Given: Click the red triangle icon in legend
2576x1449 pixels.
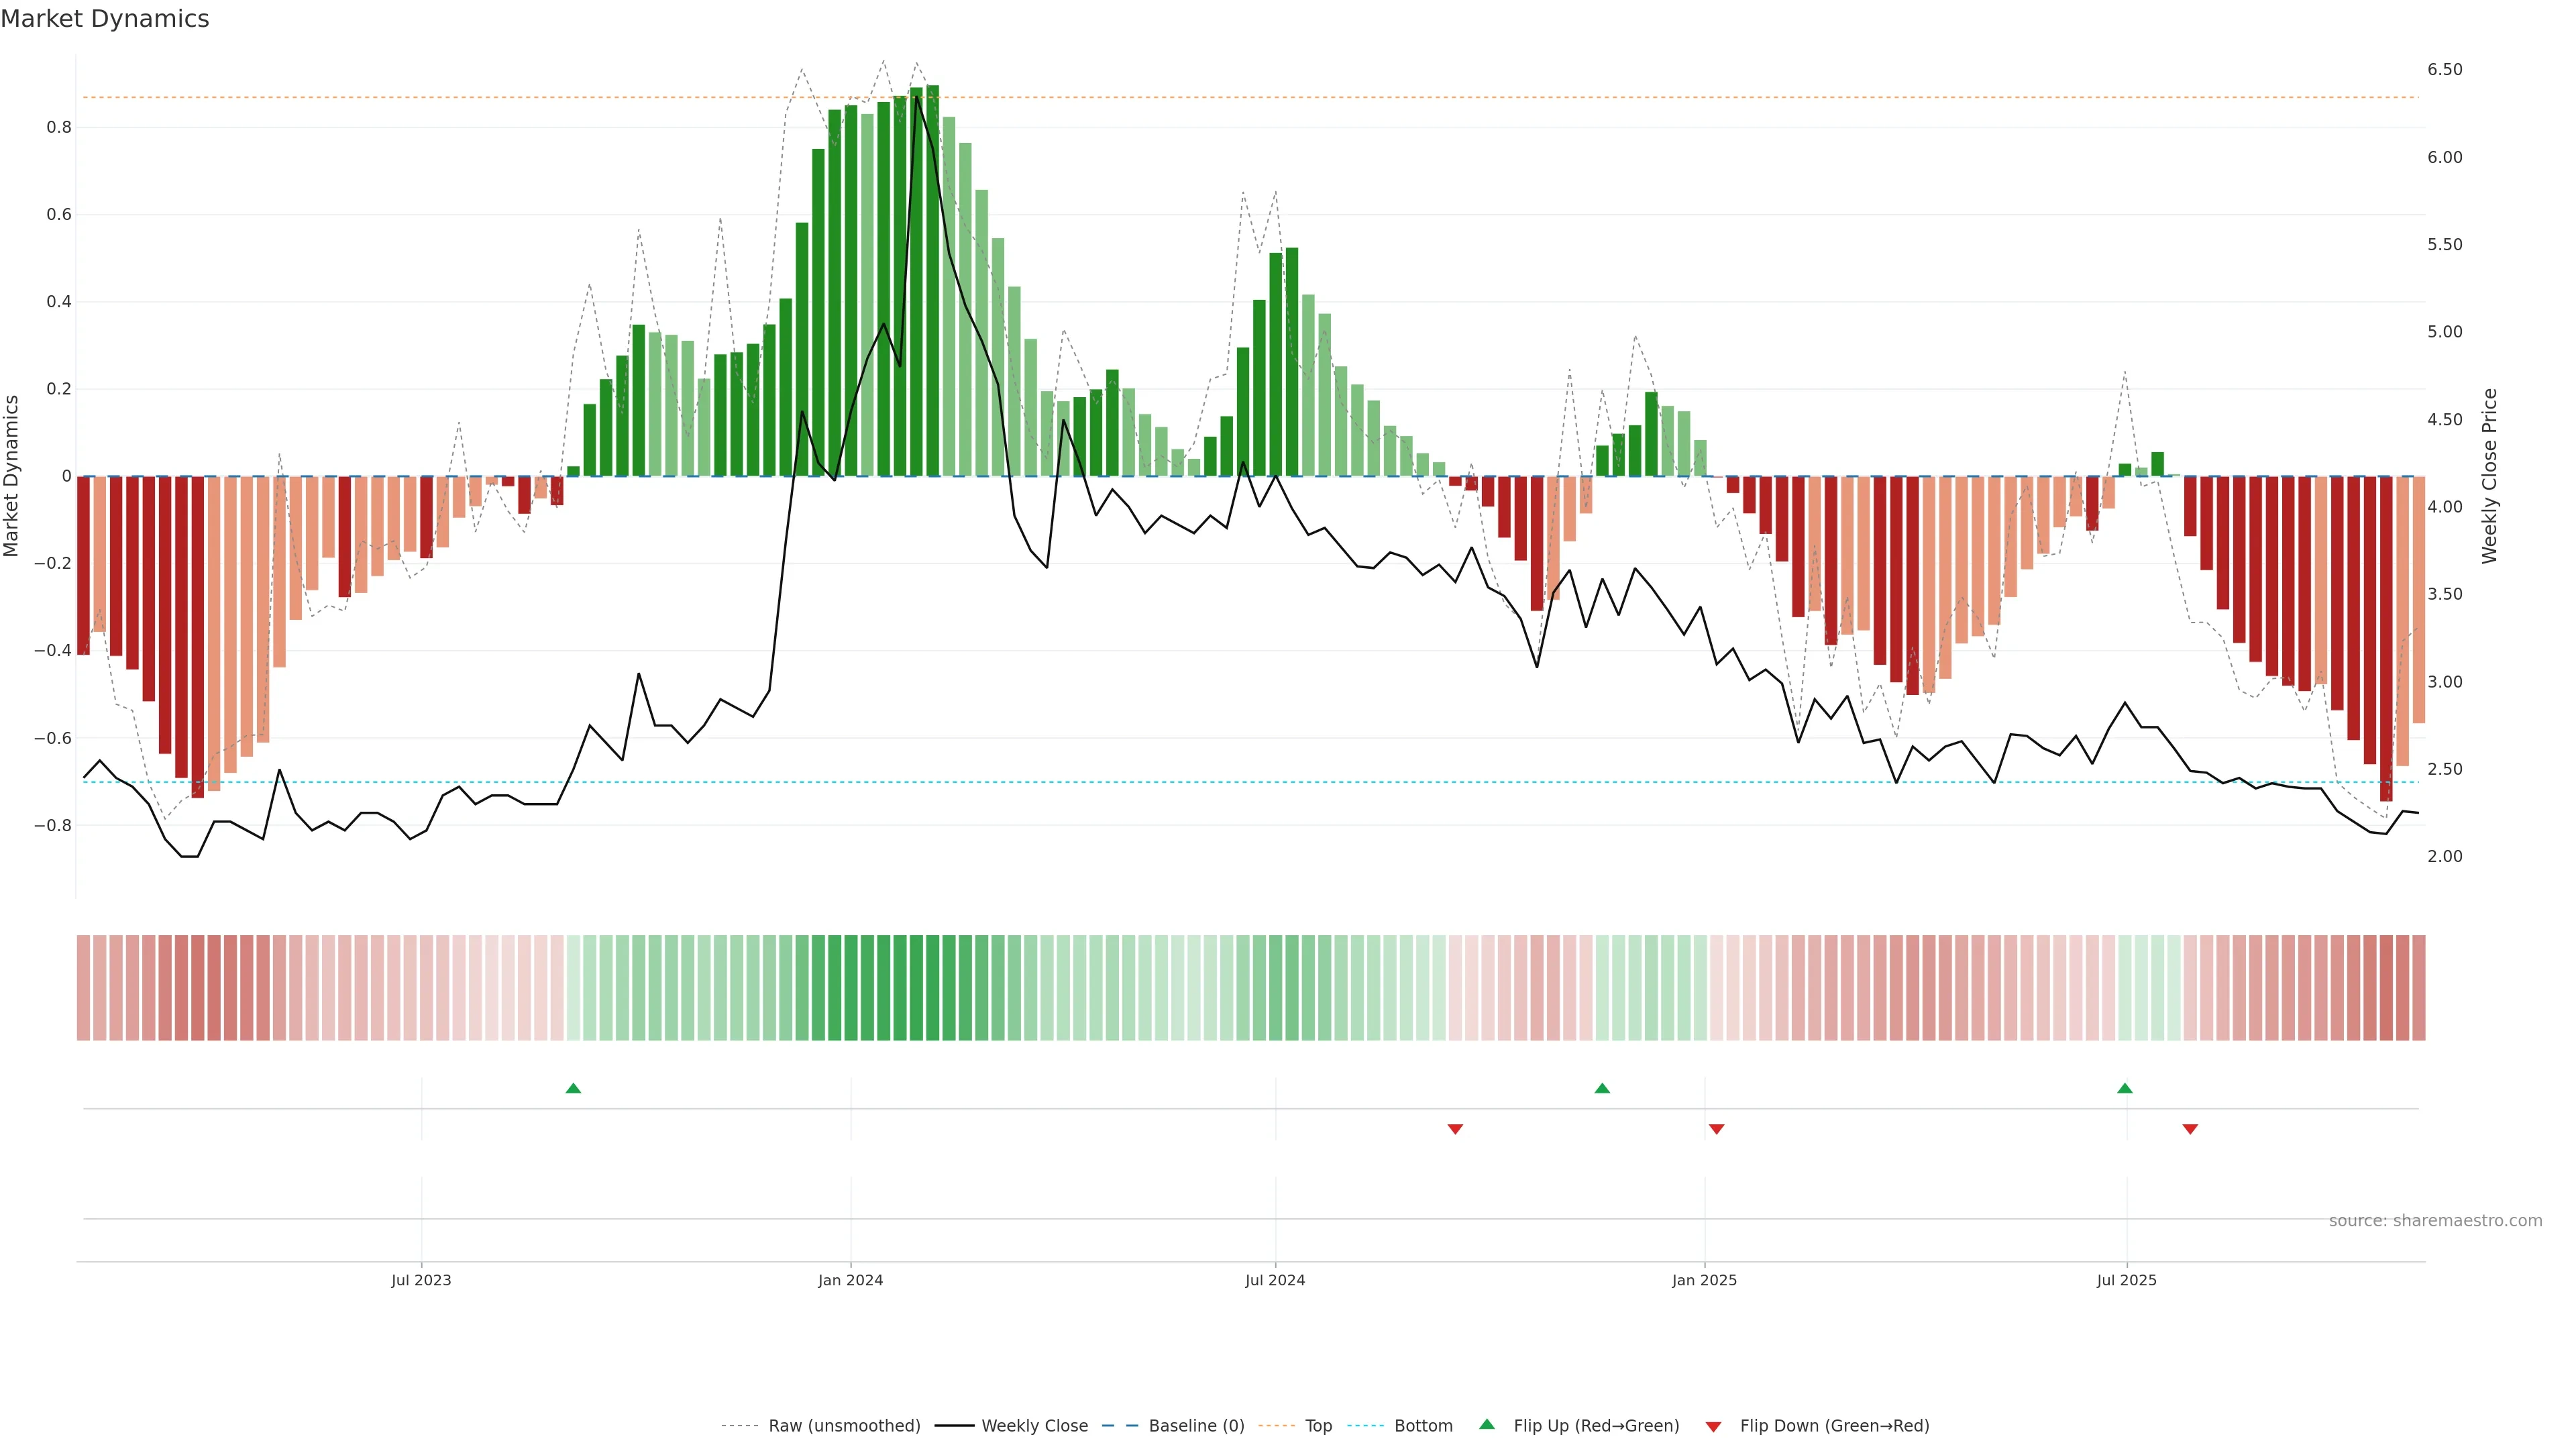Looking at the screenshot, I should (1713, 1427).
